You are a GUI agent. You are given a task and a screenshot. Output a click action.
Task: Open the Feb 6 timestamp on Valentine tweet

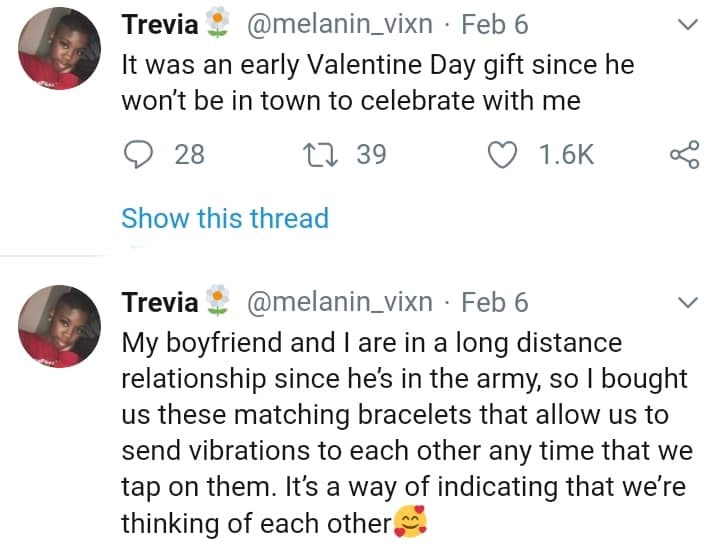[494, 25]
